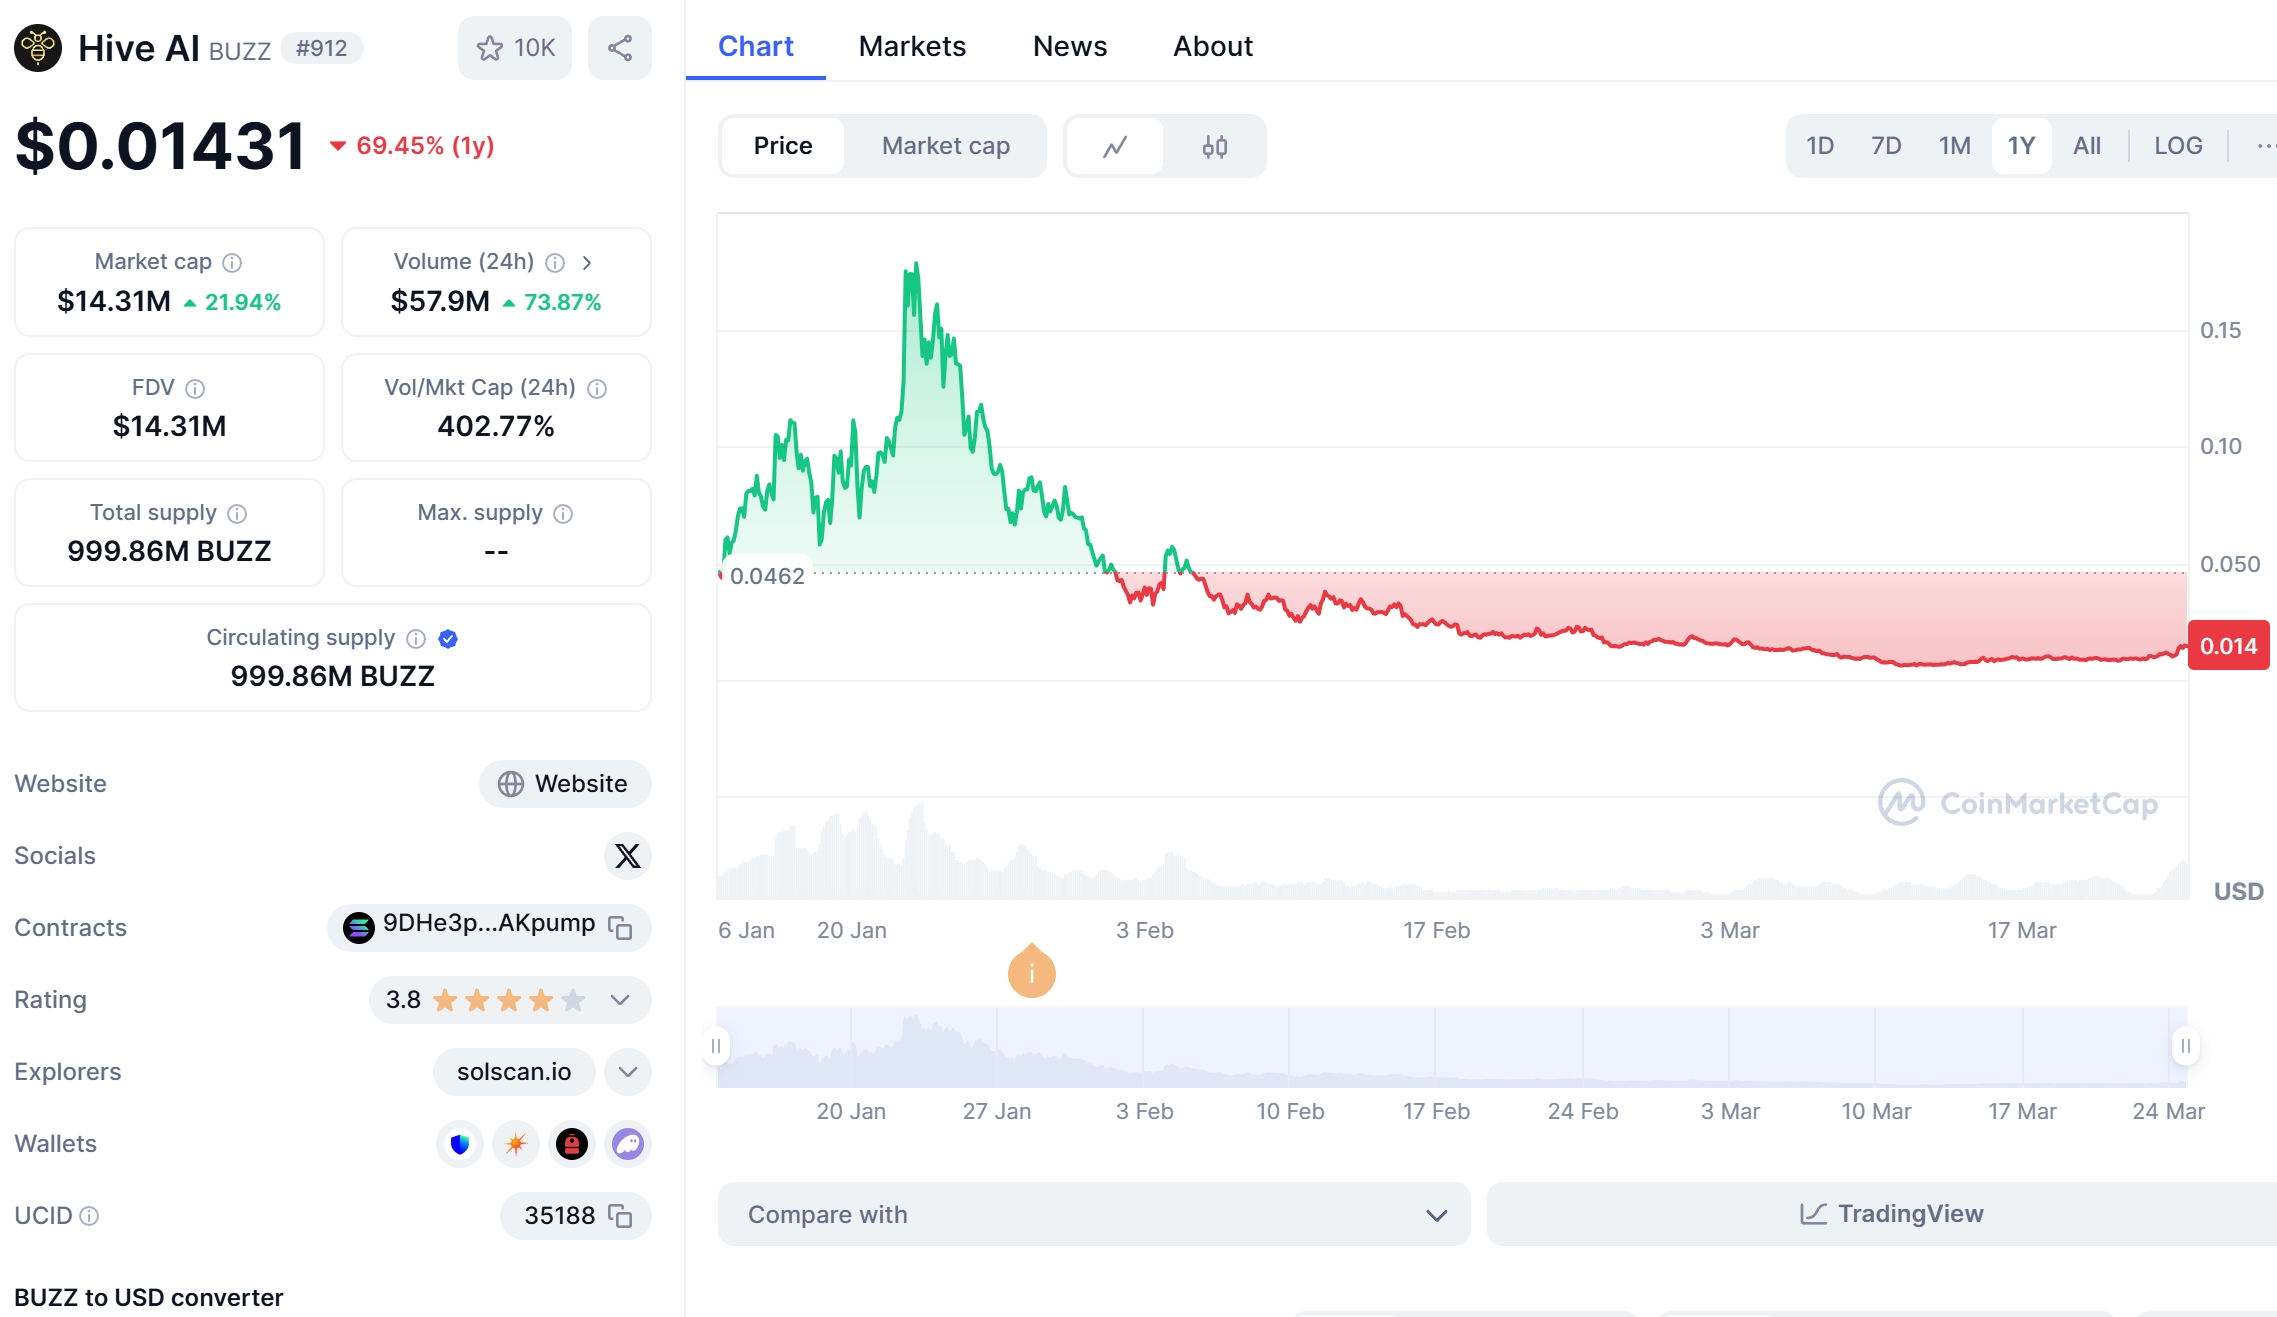Grab the right range slider handle

click(x=2185, y=1046)
